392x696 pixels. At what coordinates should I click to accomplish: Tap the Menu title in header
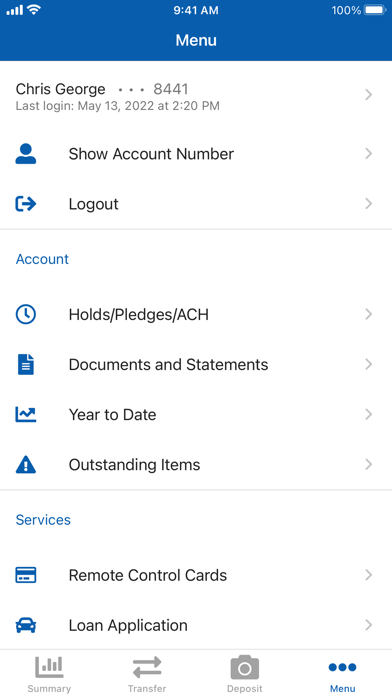coord(196,40)
